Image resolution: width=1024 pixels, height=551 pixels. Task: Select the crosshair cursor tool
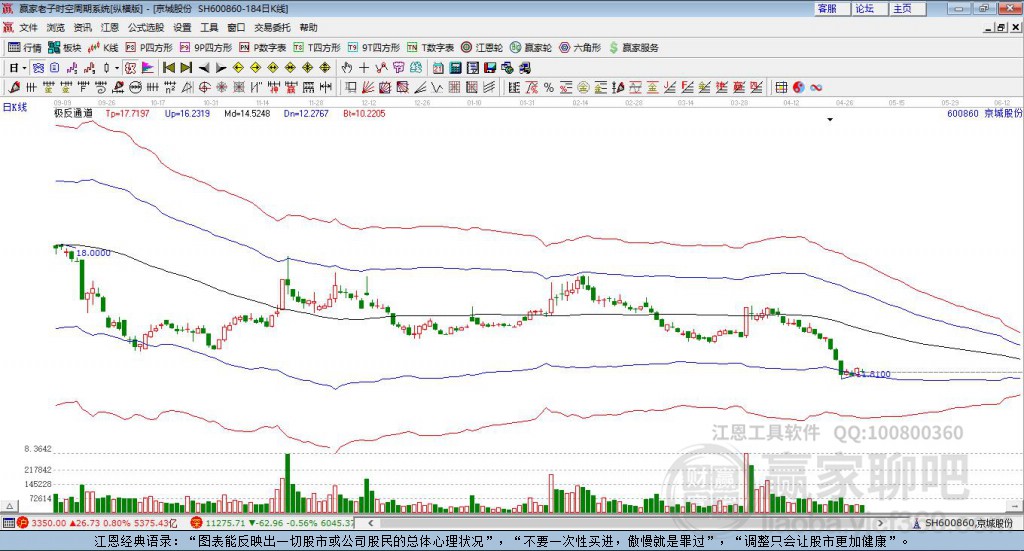pos(364,68)
